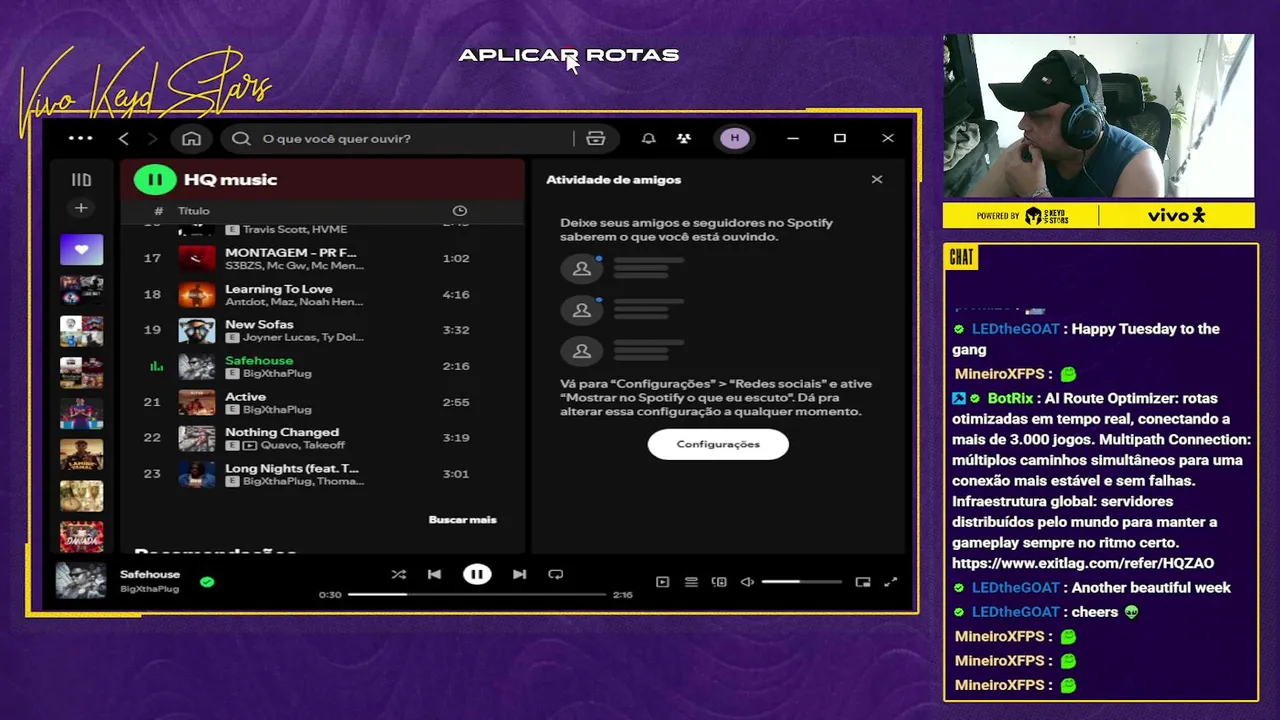Image resolution: width=1280 pixels, height=720 pixels.
Task: Click the now-playing Safehouse cover art
Action: point(81,581)
